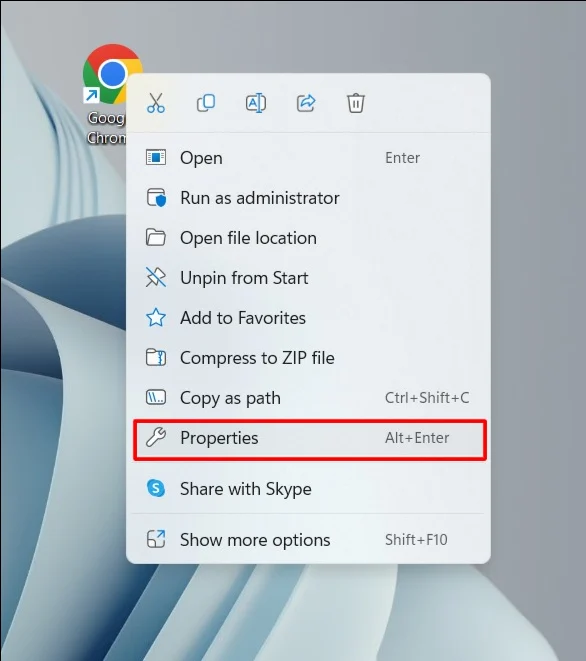Click the Share icon in the menu's top row

(x=306, y=103)
